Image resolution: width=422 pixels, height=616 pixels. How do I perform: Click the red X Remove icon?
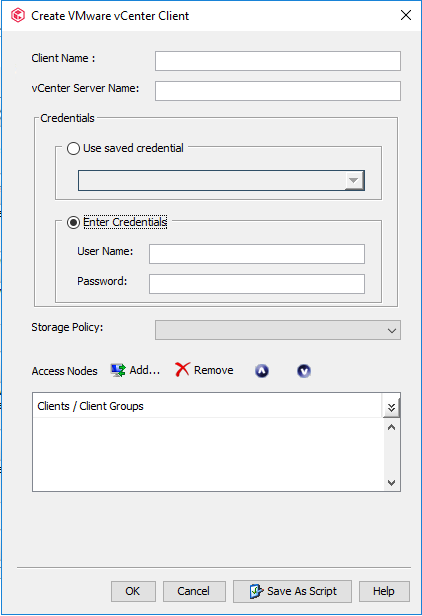pyautogui.click(x=182, y=370)
